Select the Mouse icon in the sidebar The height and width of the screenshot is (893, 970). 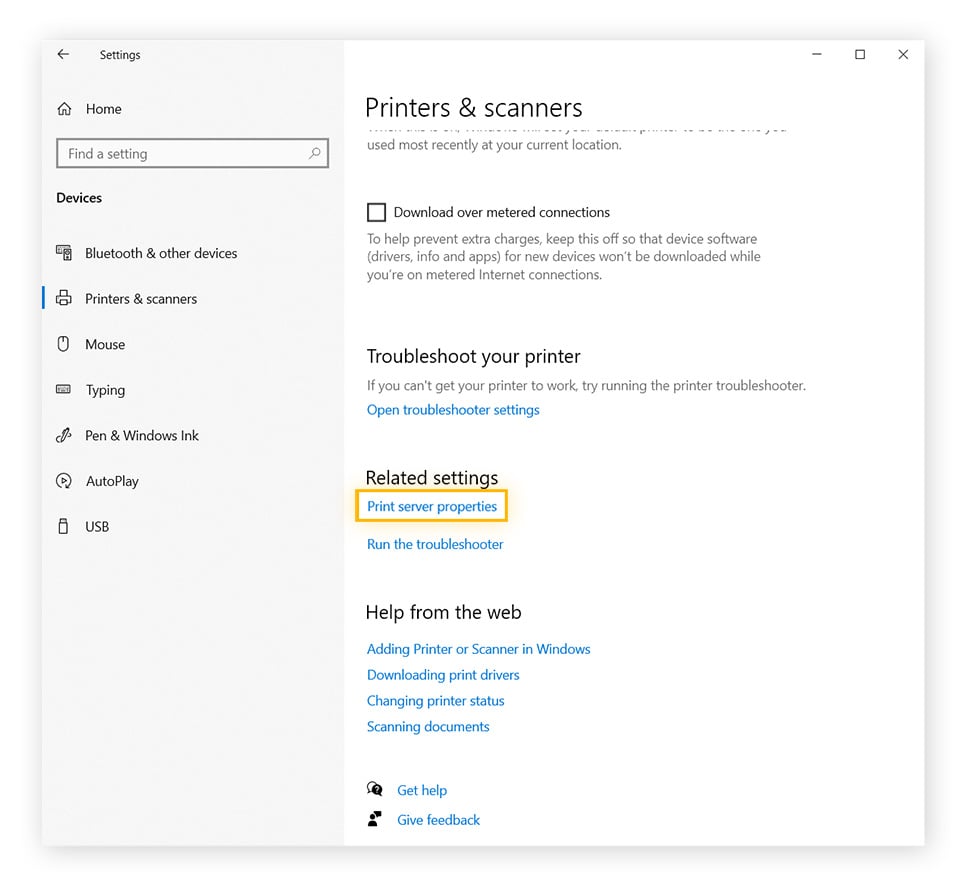click(62, 344)
